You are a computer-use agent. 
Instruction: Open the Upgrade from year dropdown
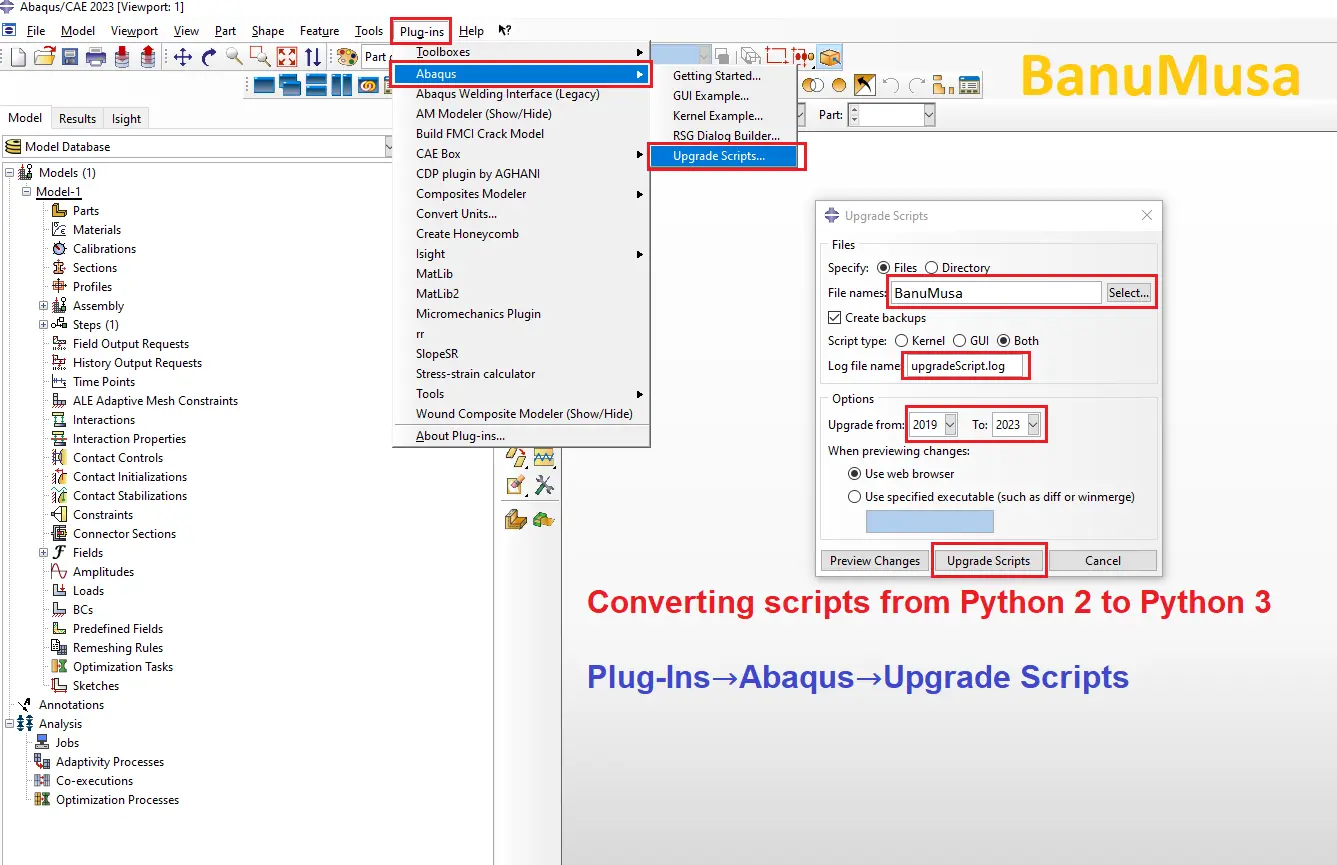click(950, 425)
